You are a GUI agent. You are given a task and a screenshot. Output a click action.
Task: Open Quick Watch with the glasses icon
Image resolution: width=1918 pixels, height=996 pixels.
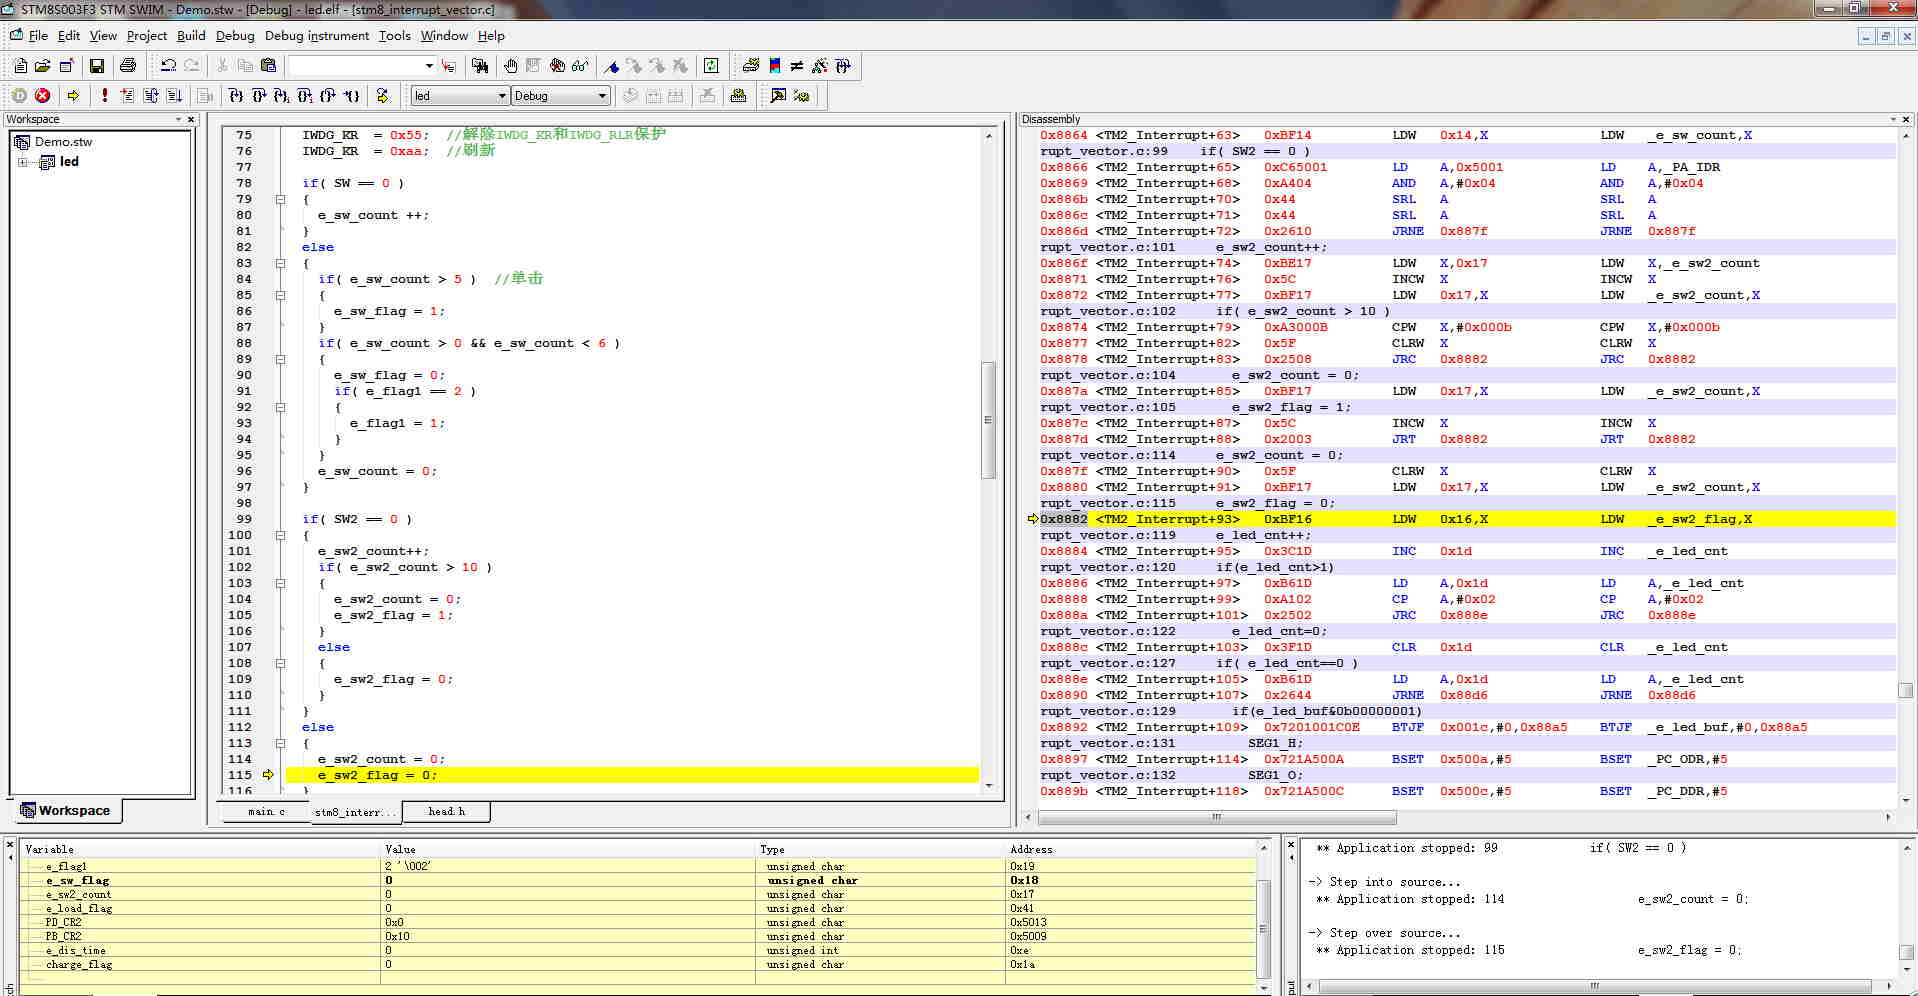tap(580, 66)
